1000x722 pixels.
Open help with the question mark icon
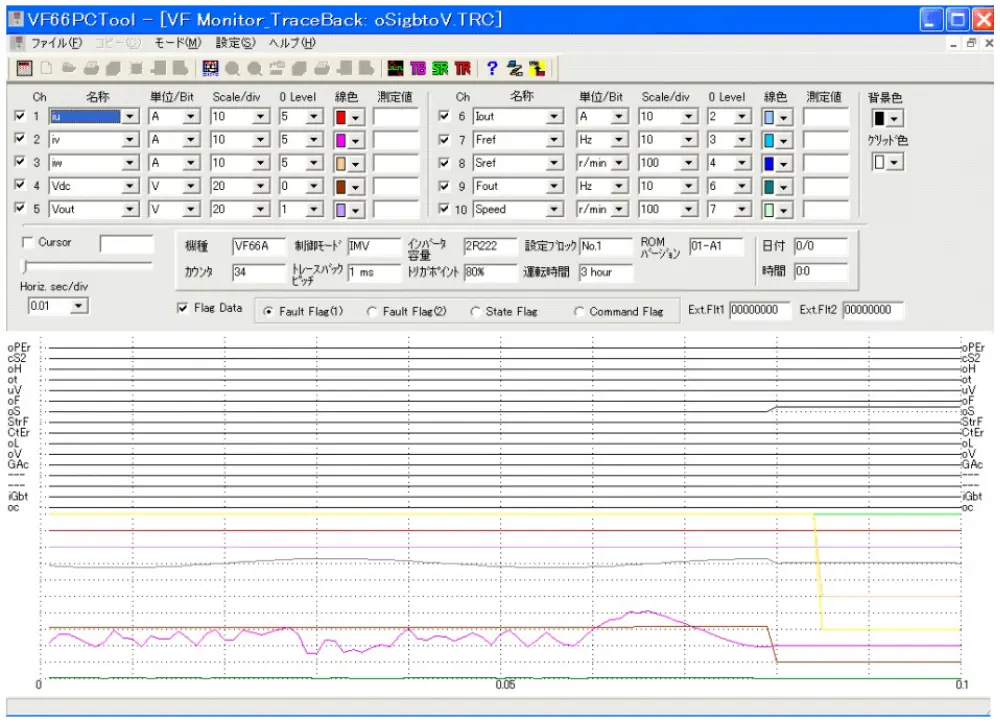pyautogui.click(x=492, y=68)
